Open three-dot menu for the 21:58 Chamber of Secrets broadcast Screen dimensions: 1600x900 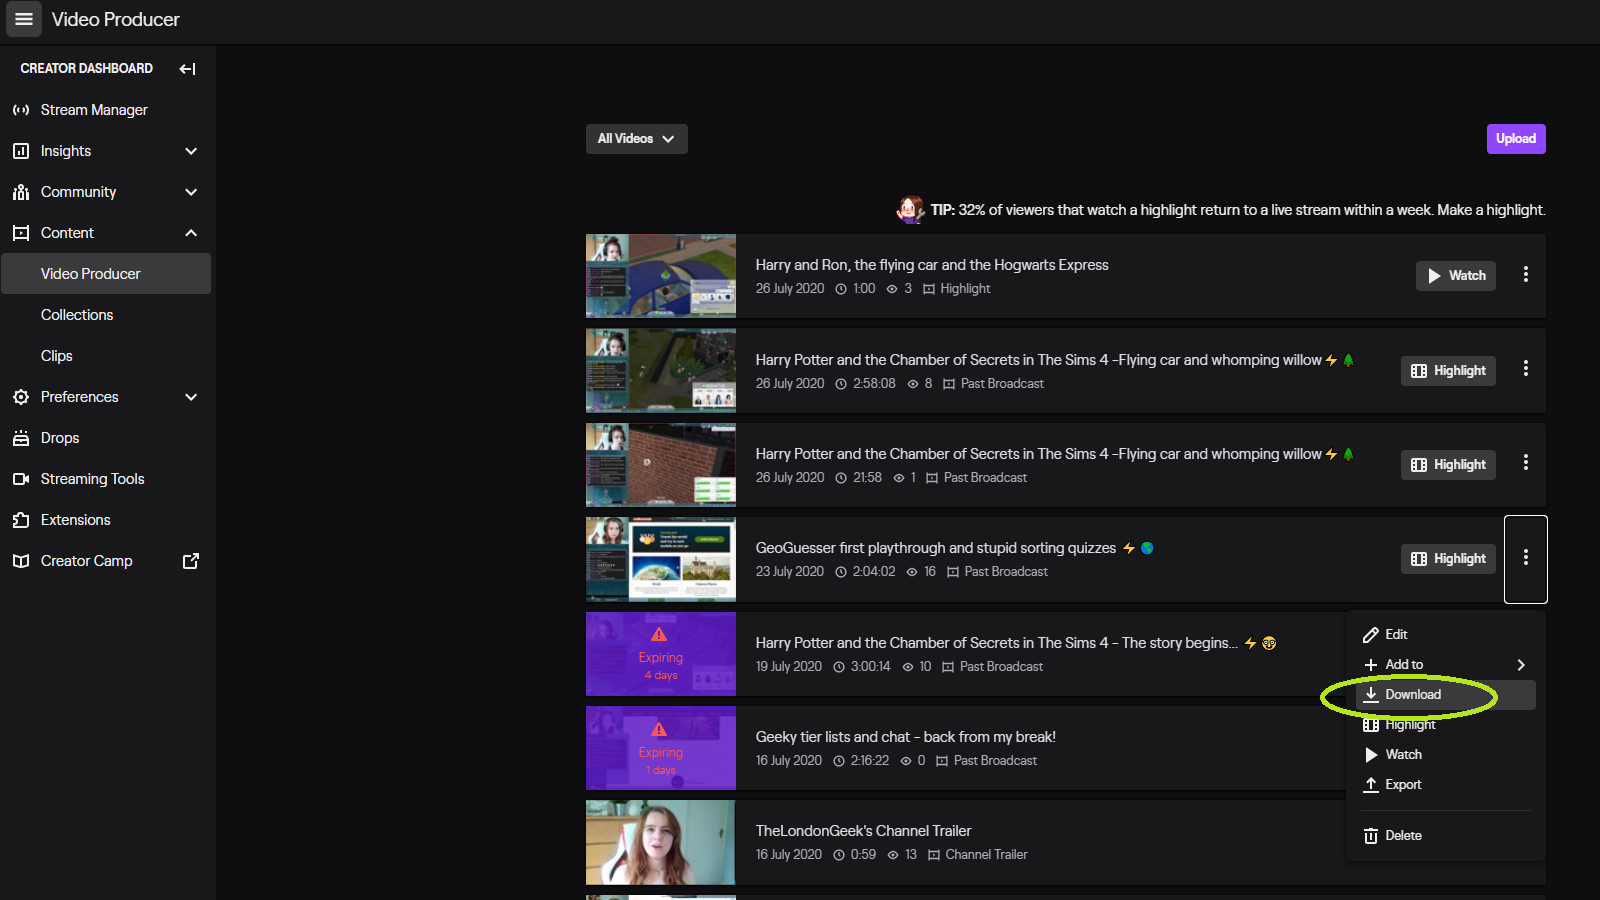pyautogui.click(x=1525, y=462)
